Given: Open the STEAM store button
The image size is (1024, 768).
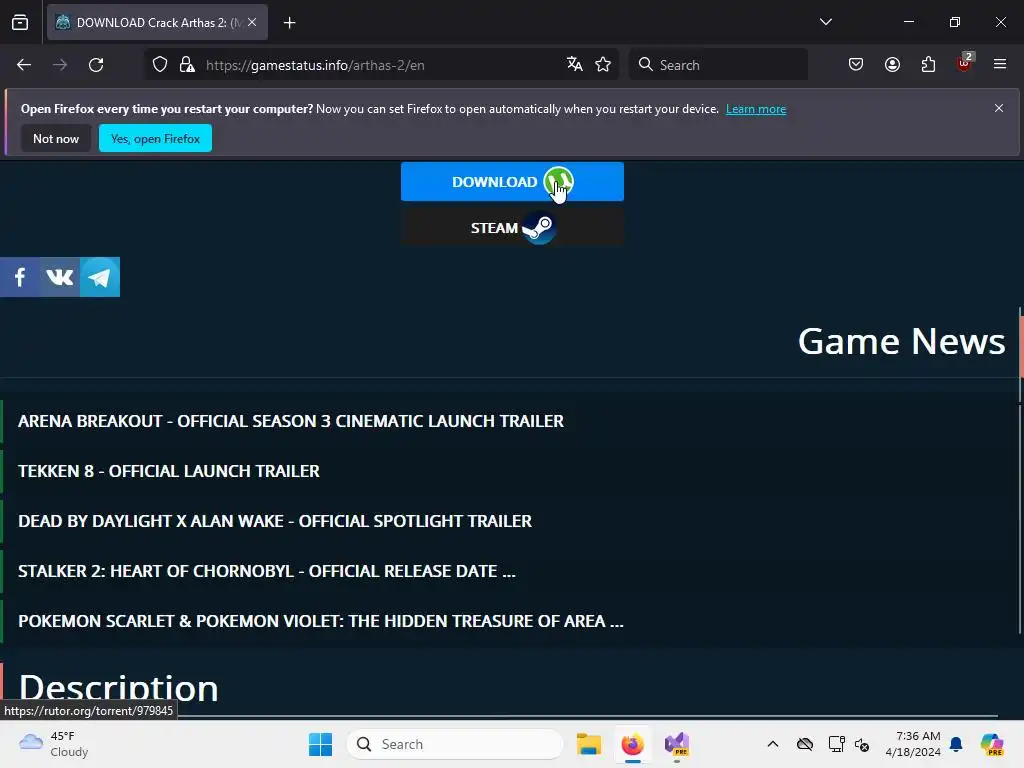Looking at the screenshot, I should [x=512, y=228].
